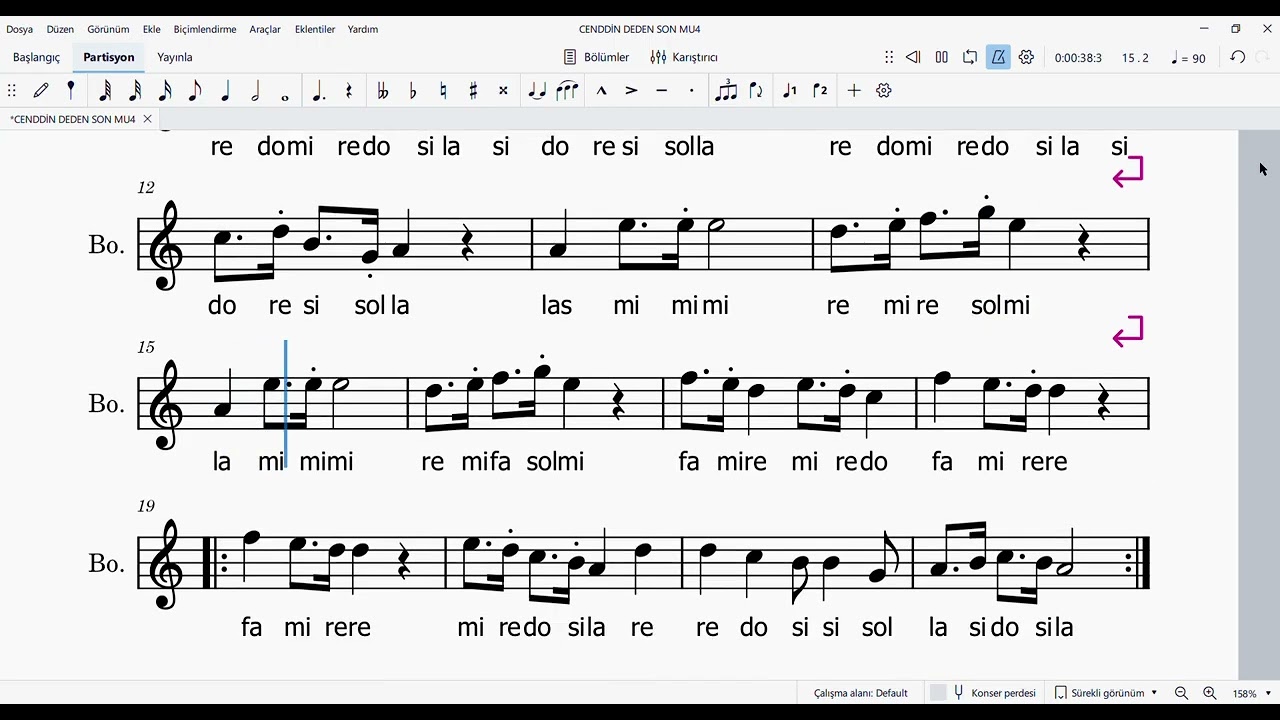Apply flat accidental
This screenshot has height=720, width=1280.
coord(413,90)
